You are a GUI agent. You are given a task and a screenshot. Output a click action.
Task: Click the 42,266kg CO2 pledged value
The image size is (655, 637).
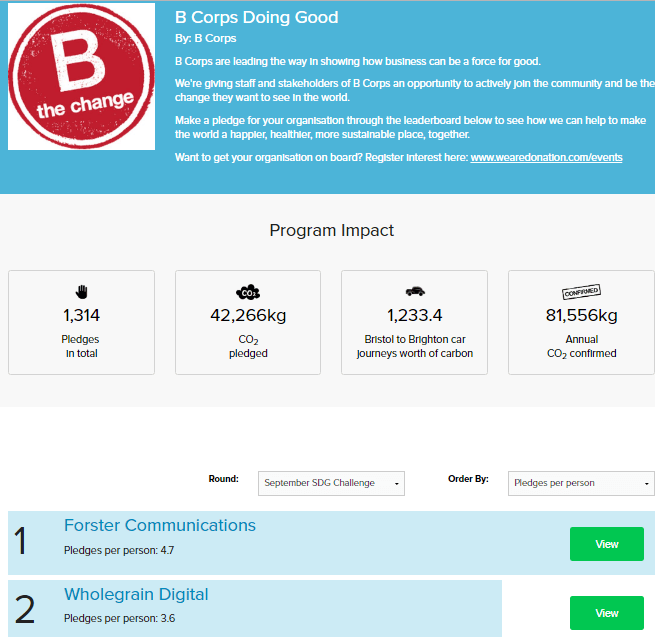click(x=248, y=315)
